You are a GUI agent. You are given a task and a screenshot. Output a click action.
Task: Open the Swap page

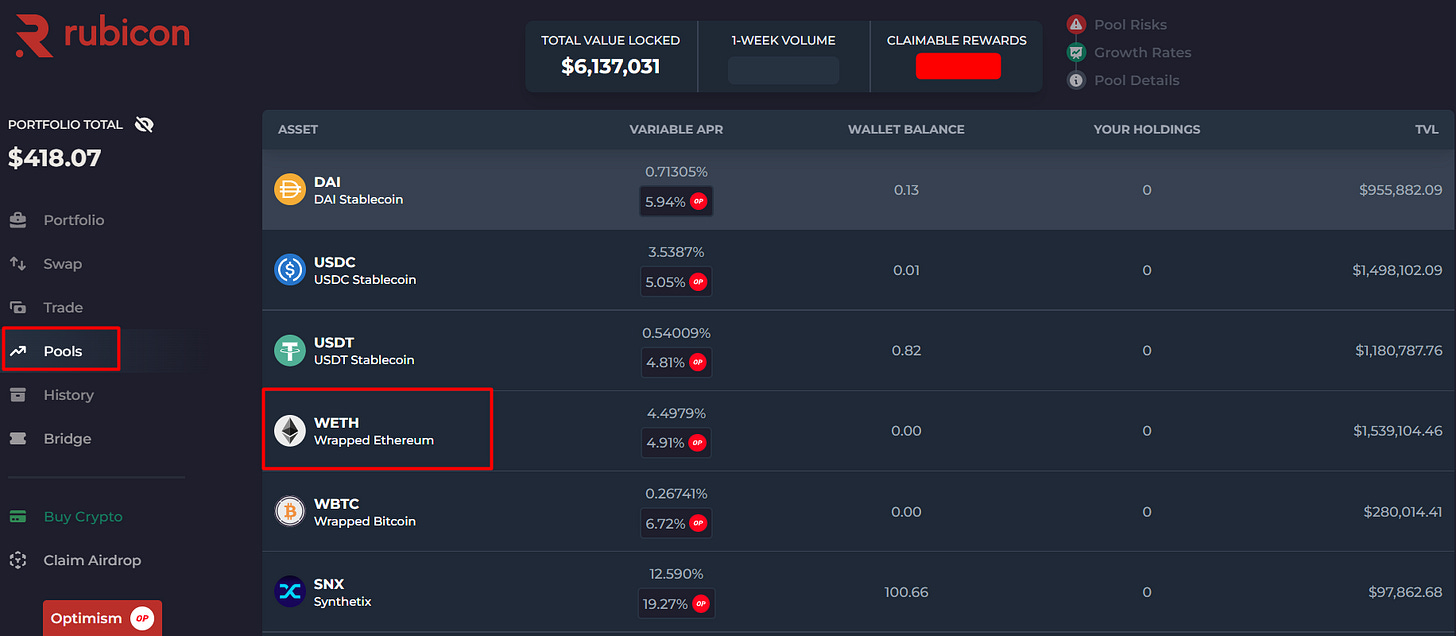point(62,264)
